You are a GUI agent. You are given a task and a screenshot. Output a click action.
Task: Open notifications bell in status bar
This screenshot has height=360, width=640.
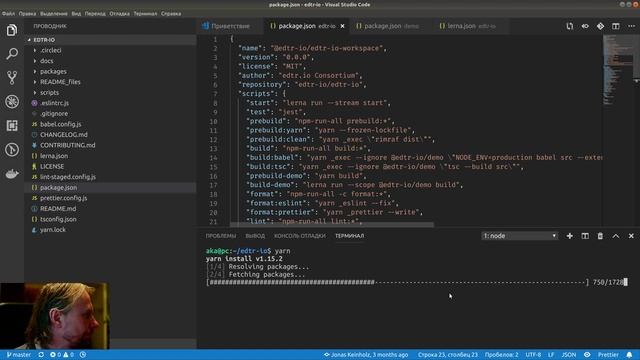click(x=629, y=355)
